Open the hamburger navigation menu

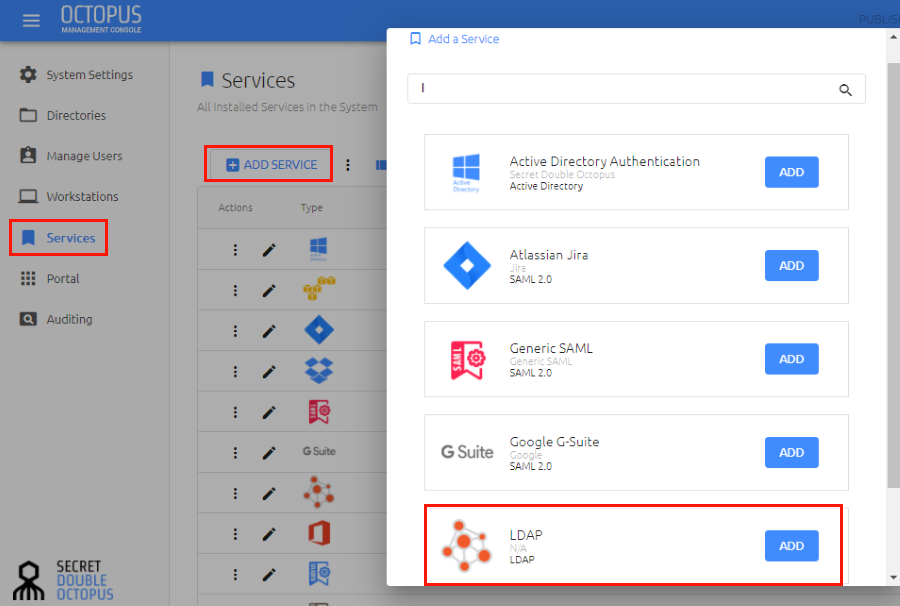click(31, 21)
